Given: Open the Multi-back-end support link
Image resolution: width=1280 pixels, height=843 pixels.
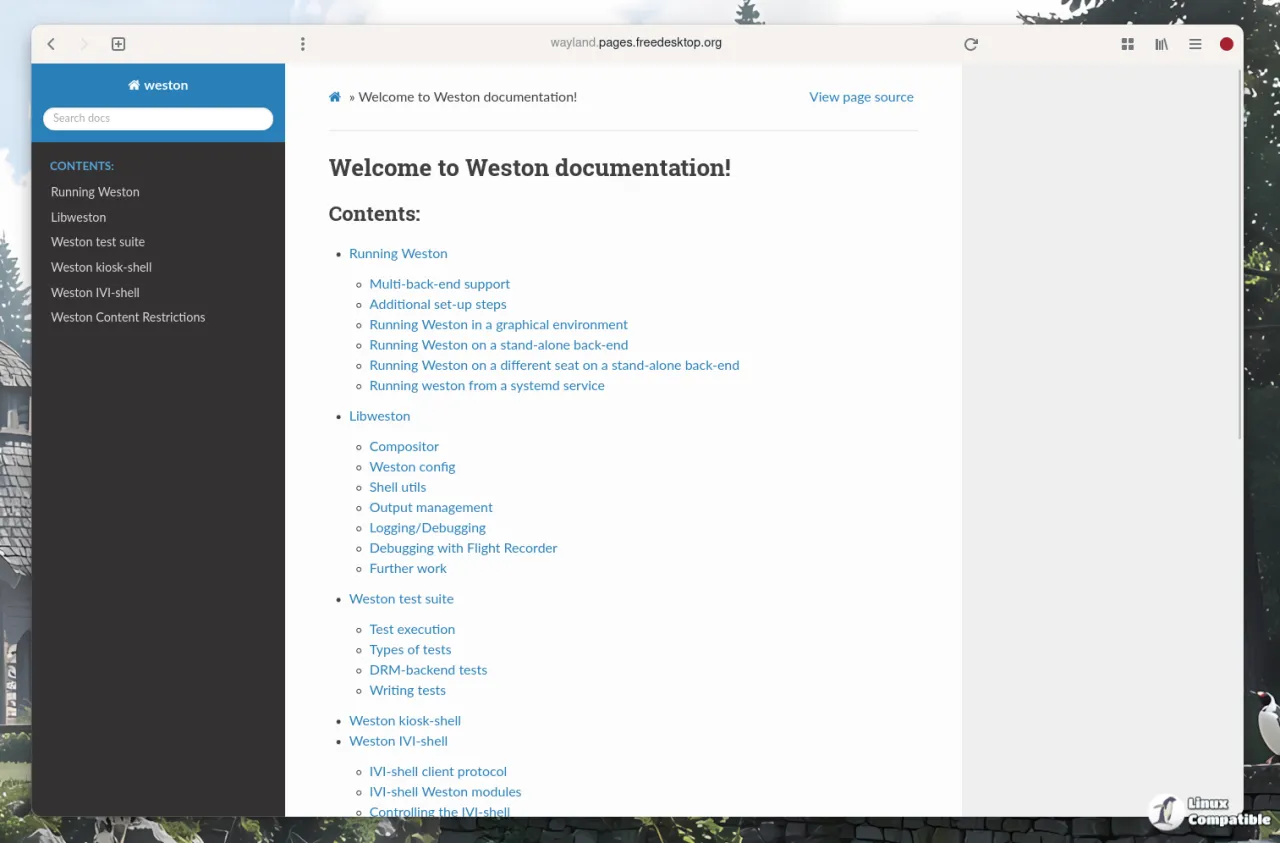Looking at the screenshot, I should tap(439, 284).
